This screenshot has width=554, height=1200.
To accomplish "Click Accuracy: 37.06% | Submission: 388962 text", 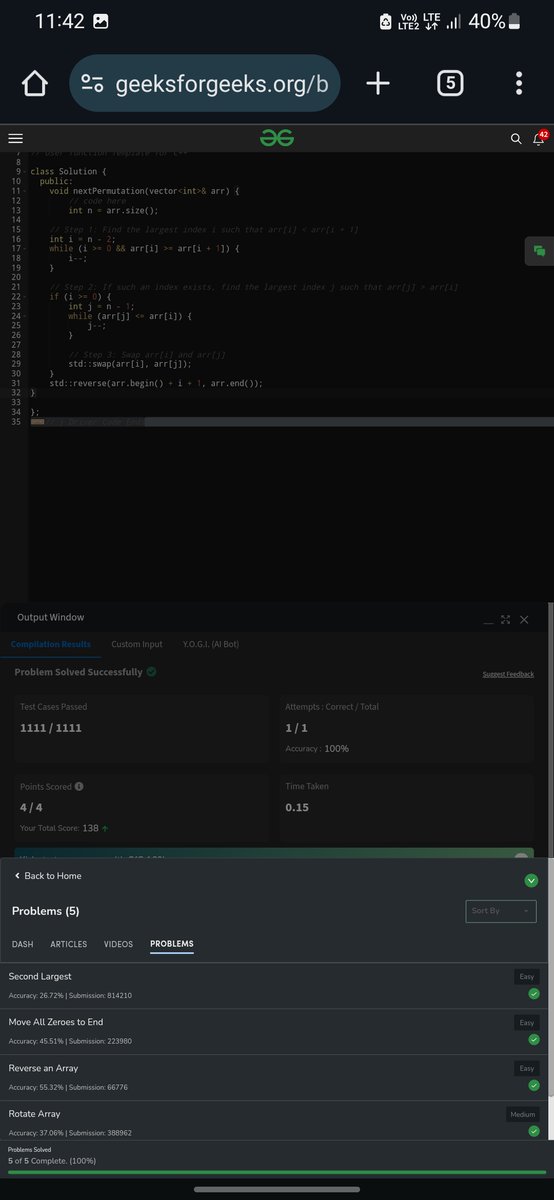I will [x=70, y=1133].
